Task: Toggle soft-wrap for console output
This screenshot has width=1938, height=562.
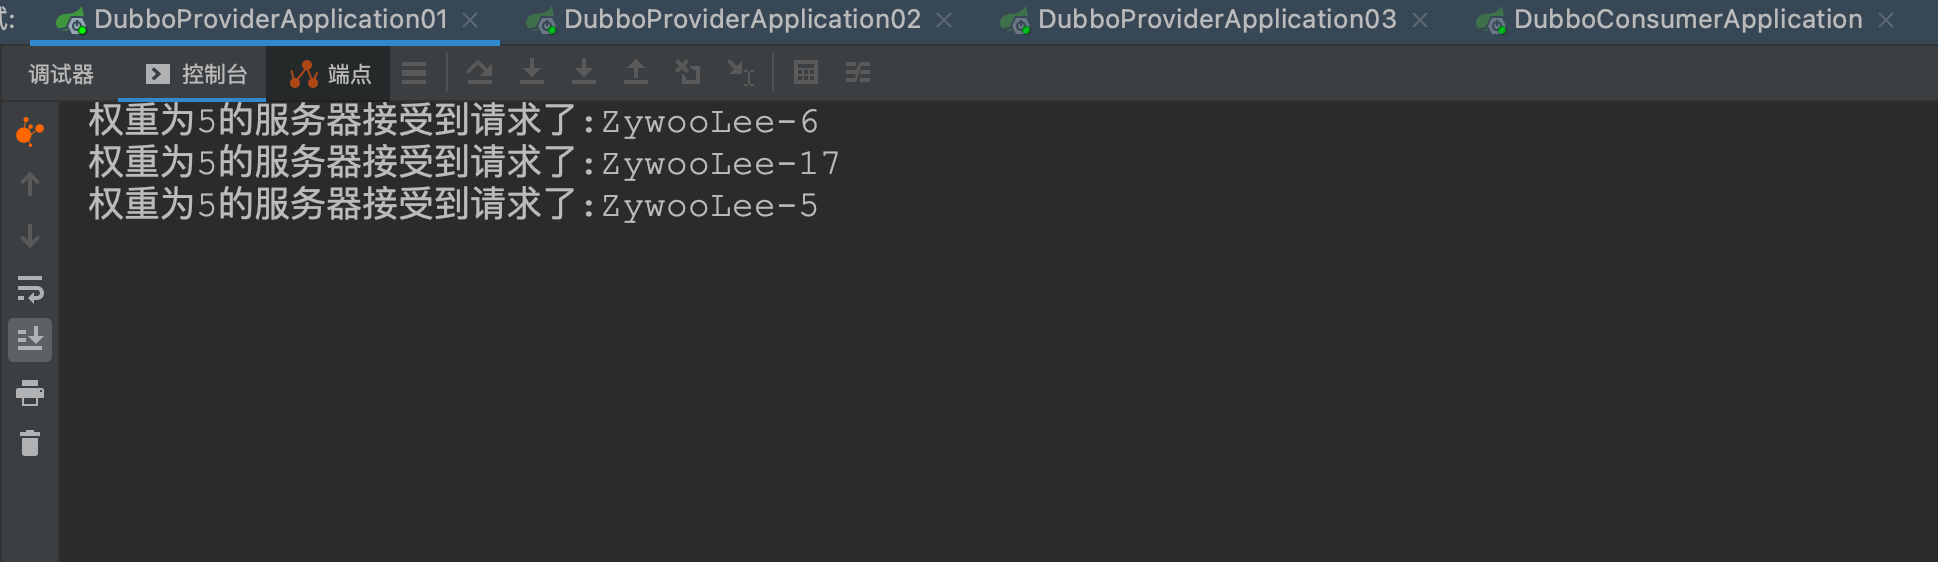Action: 30,289
